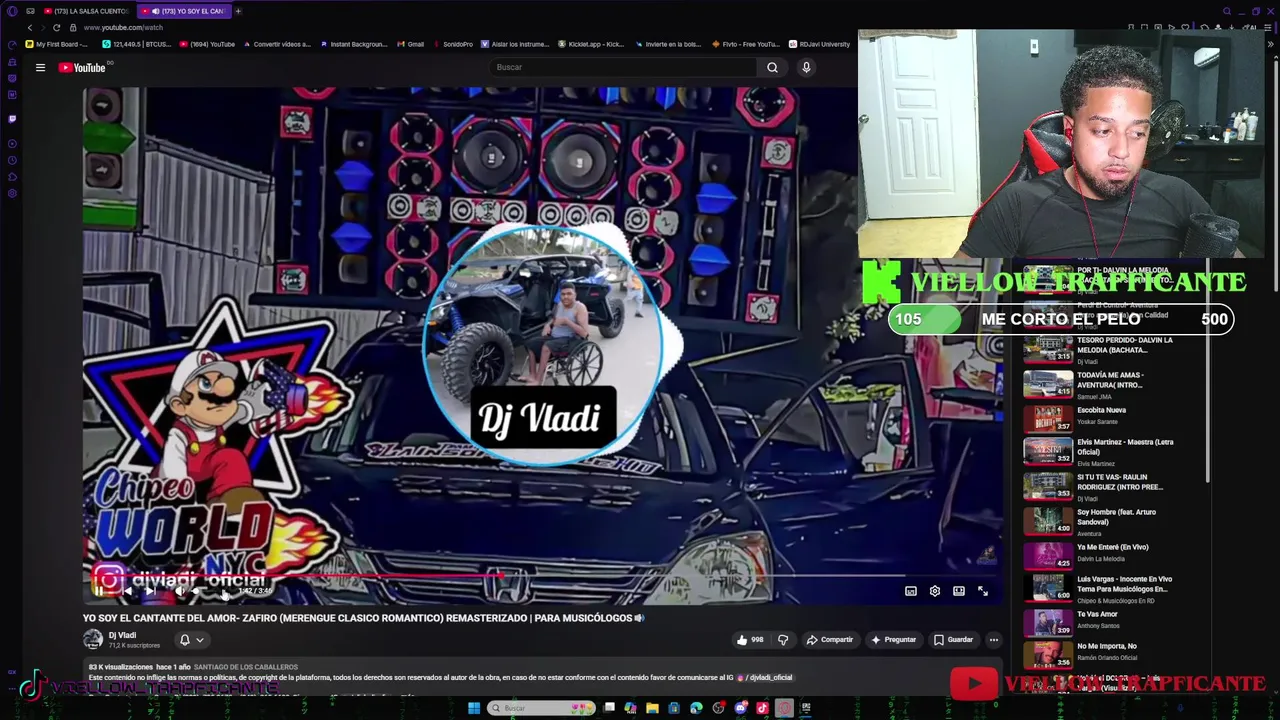Open the RDJavi University bookmark
Viewport: 1280px width, 720px height.
819,44
